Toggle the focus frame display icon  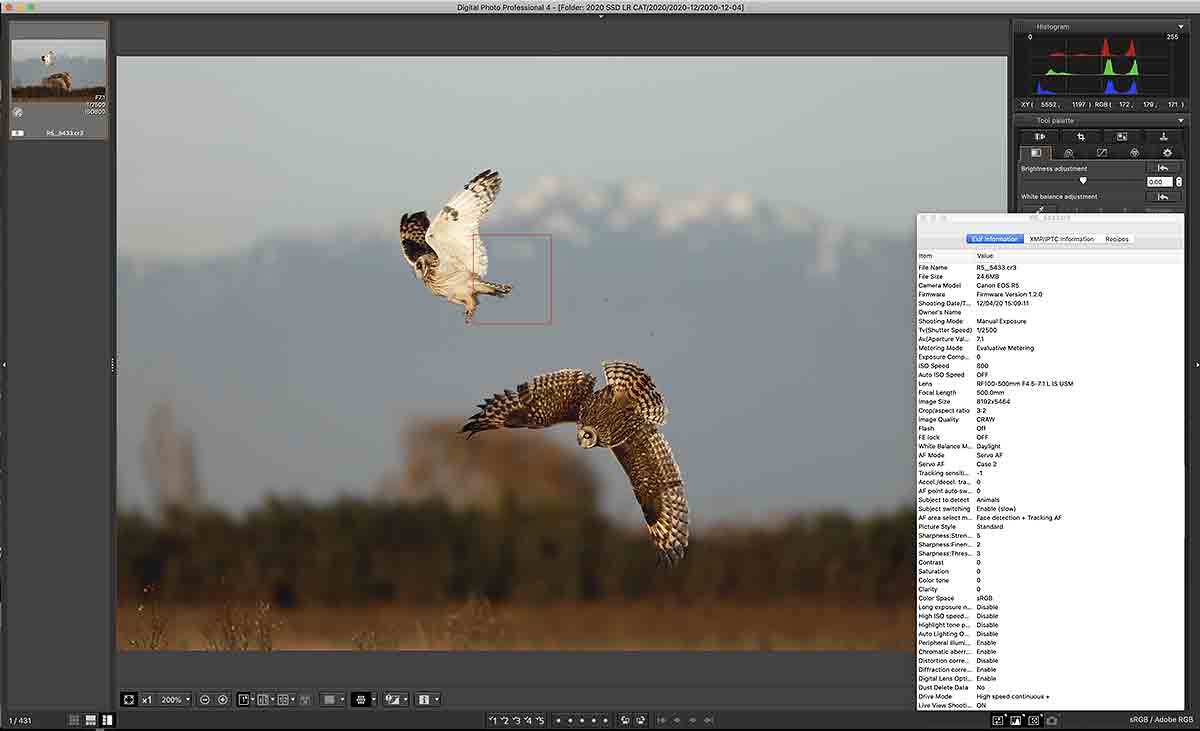click(x=1034, y=720)
